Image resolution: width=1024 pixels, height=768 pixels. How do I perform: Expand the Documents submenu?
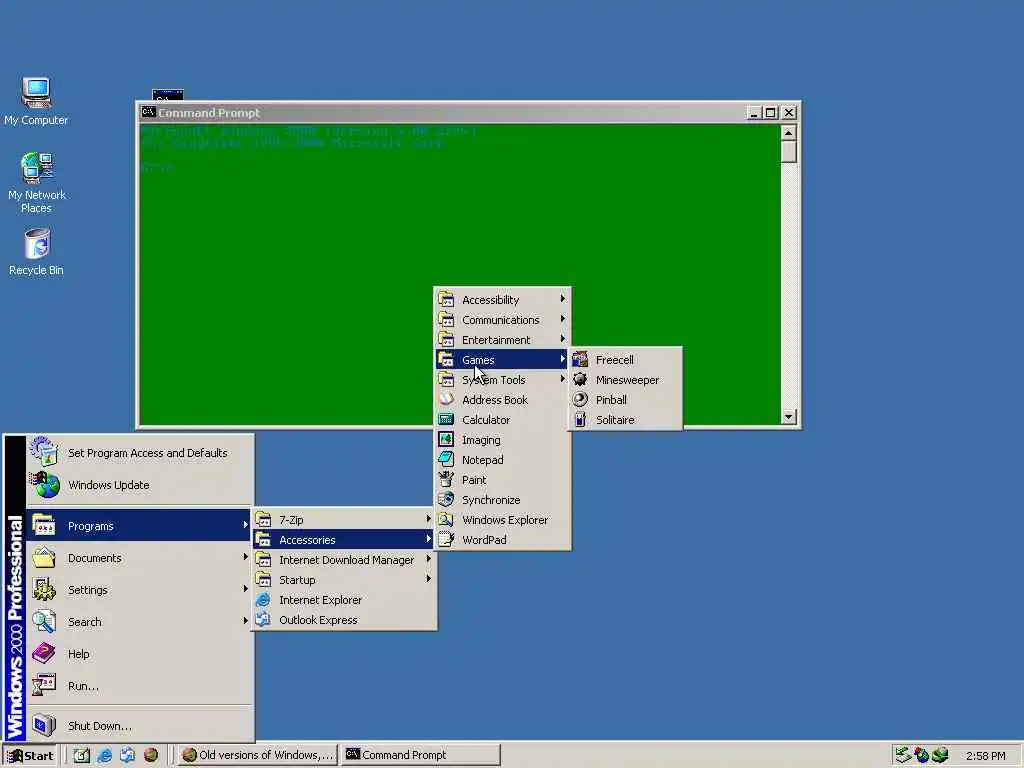[138, 558]
